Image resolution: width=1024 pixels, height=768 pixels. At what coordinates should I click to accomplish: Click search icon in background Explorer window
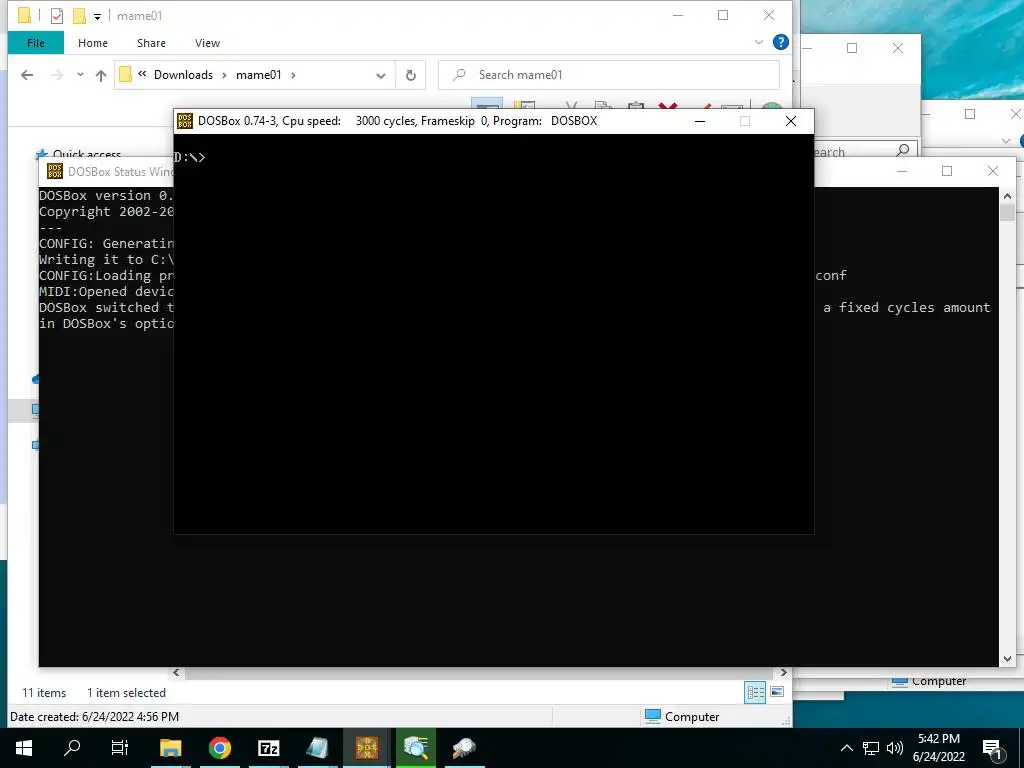[x=903, y=151]
